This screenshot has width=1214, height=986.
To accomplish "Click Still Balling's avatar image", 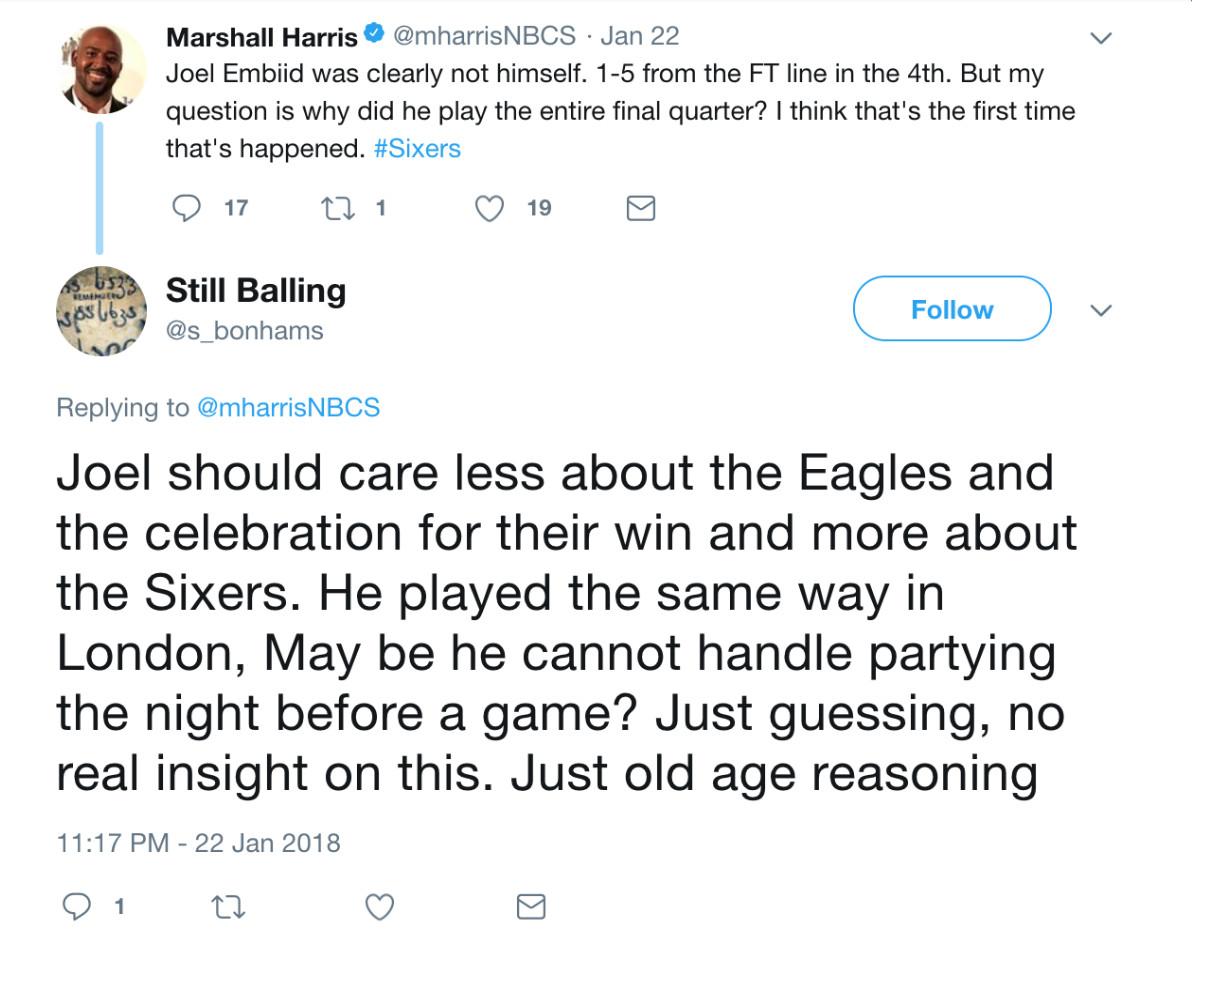I will point(100,311).
